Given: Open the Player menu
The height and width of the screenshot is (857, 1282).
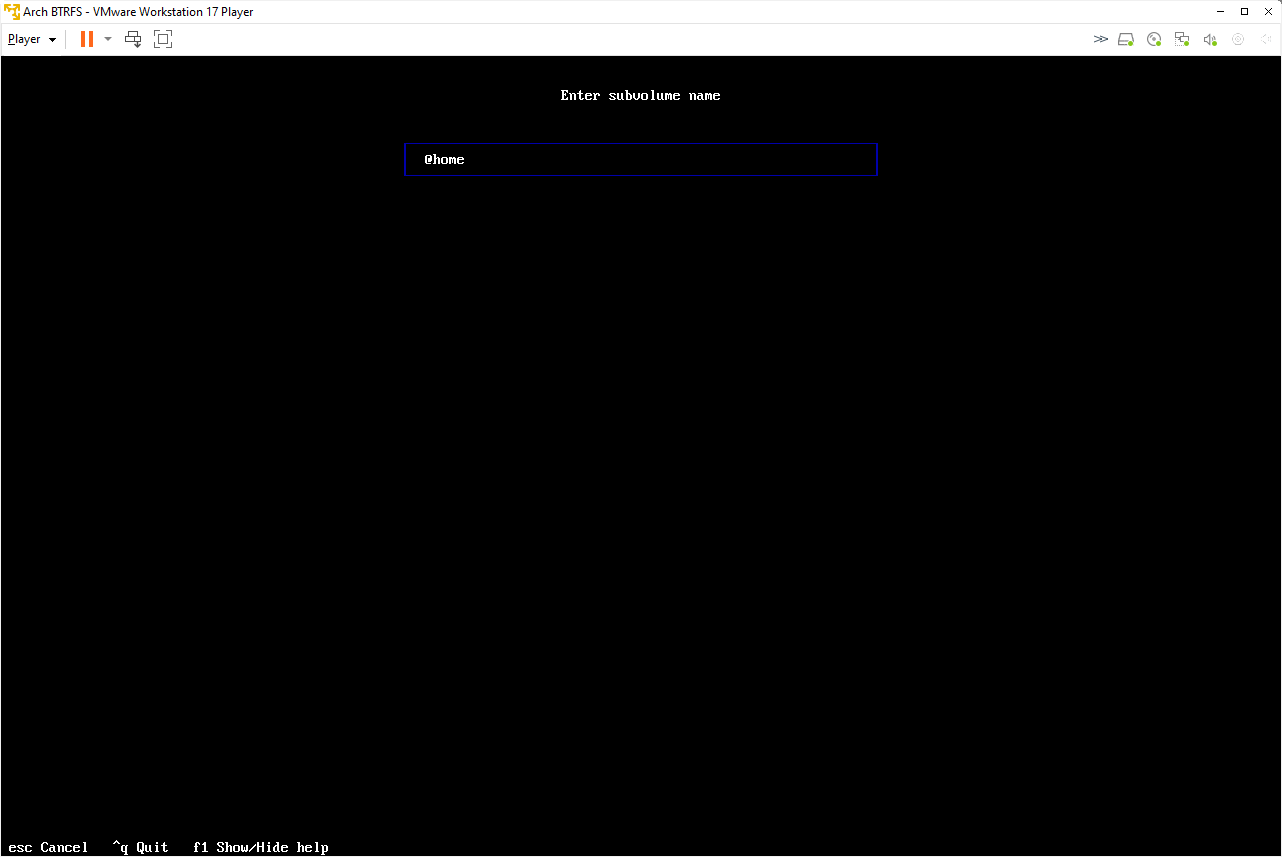Looking at the screenshot, I should [x=32, y=39].
